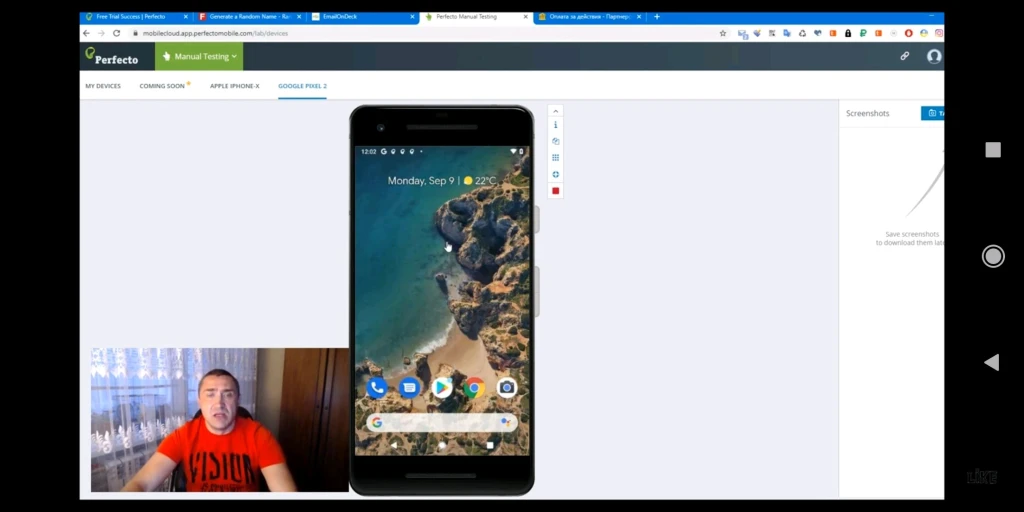The image size is (1024, 512).
Task: Click the rotate/copy icon in the device toolbar
Action: pyautogui.click(x=556, y=141)
